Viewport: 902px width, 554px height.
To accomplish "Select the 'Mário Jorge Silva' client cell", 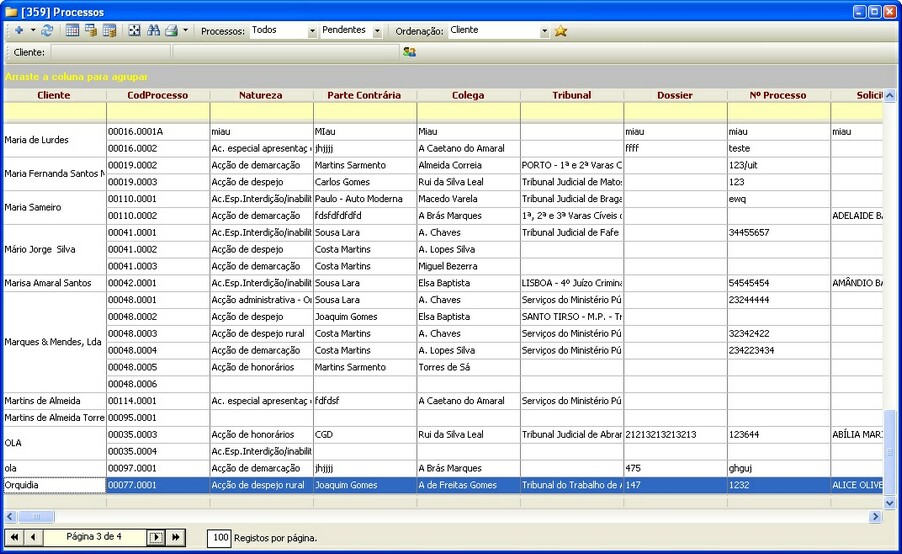I will (x=55, y=249).
